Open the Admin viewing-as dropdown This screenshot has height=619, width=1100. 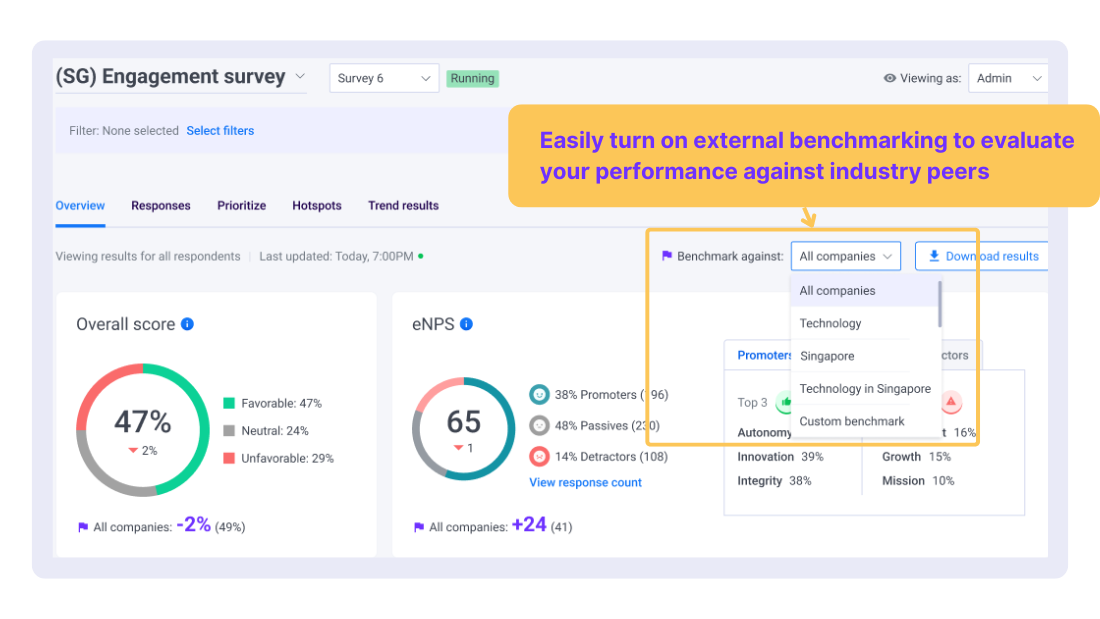click(1008, 78)
